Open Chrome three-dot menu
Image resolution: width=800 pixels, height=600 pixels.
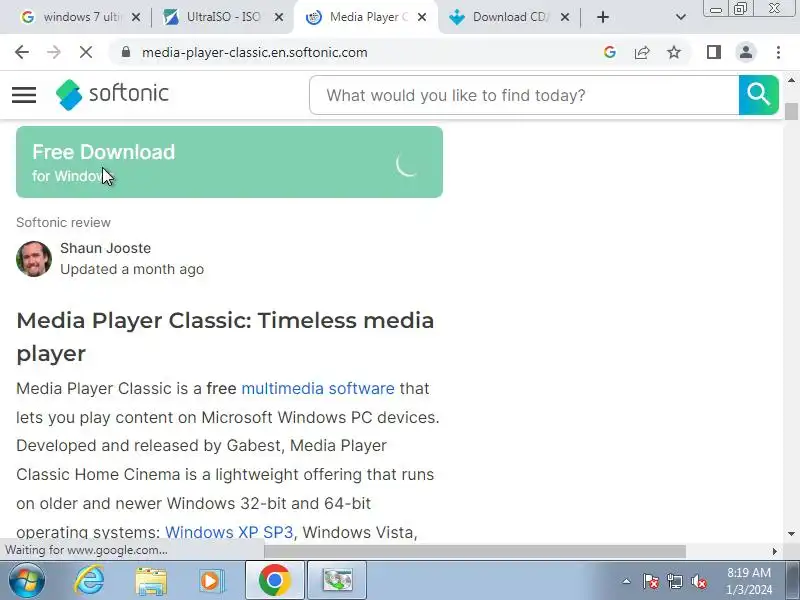click(778, 52)
